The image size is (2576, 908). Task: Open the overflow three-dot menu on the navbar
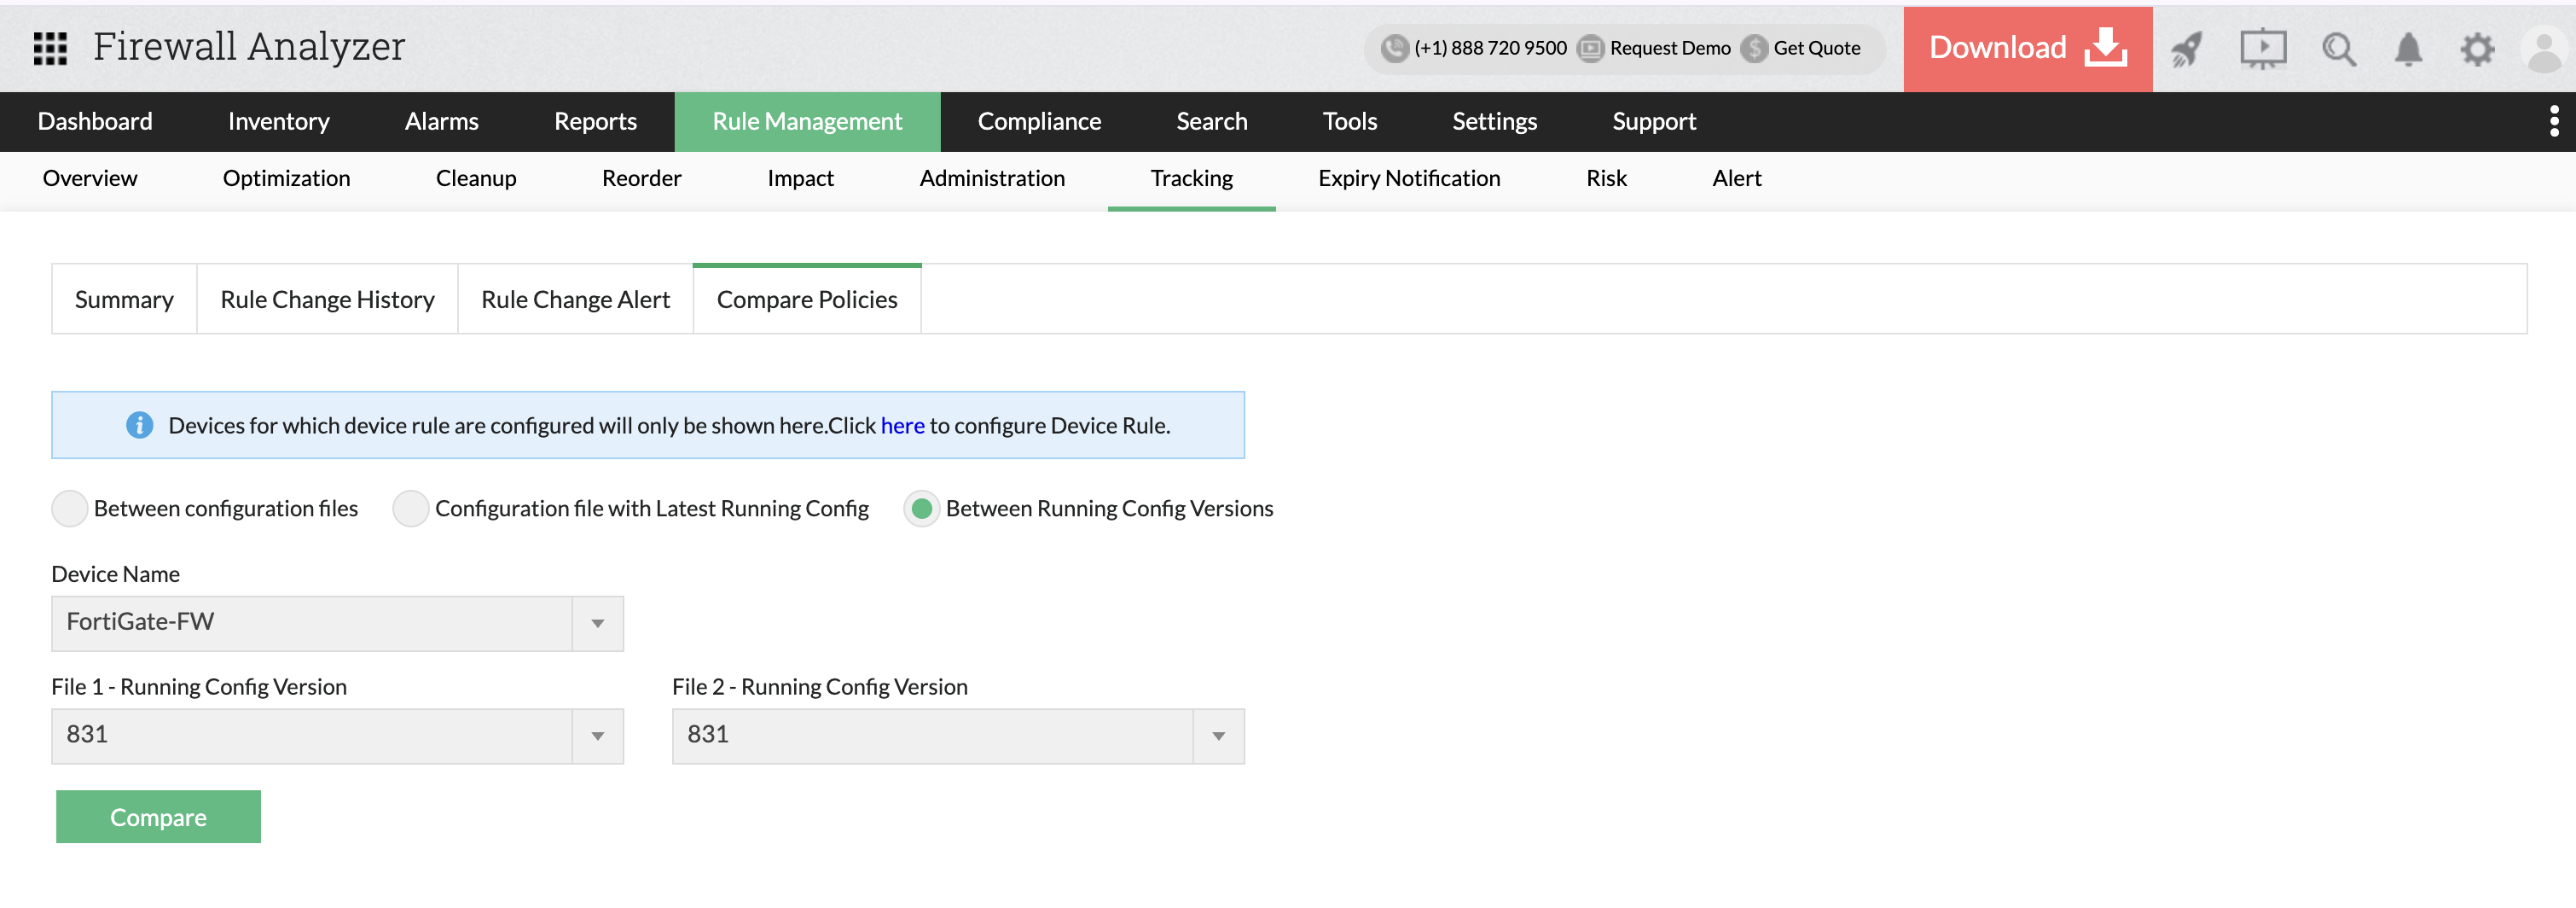point(2553,121)
